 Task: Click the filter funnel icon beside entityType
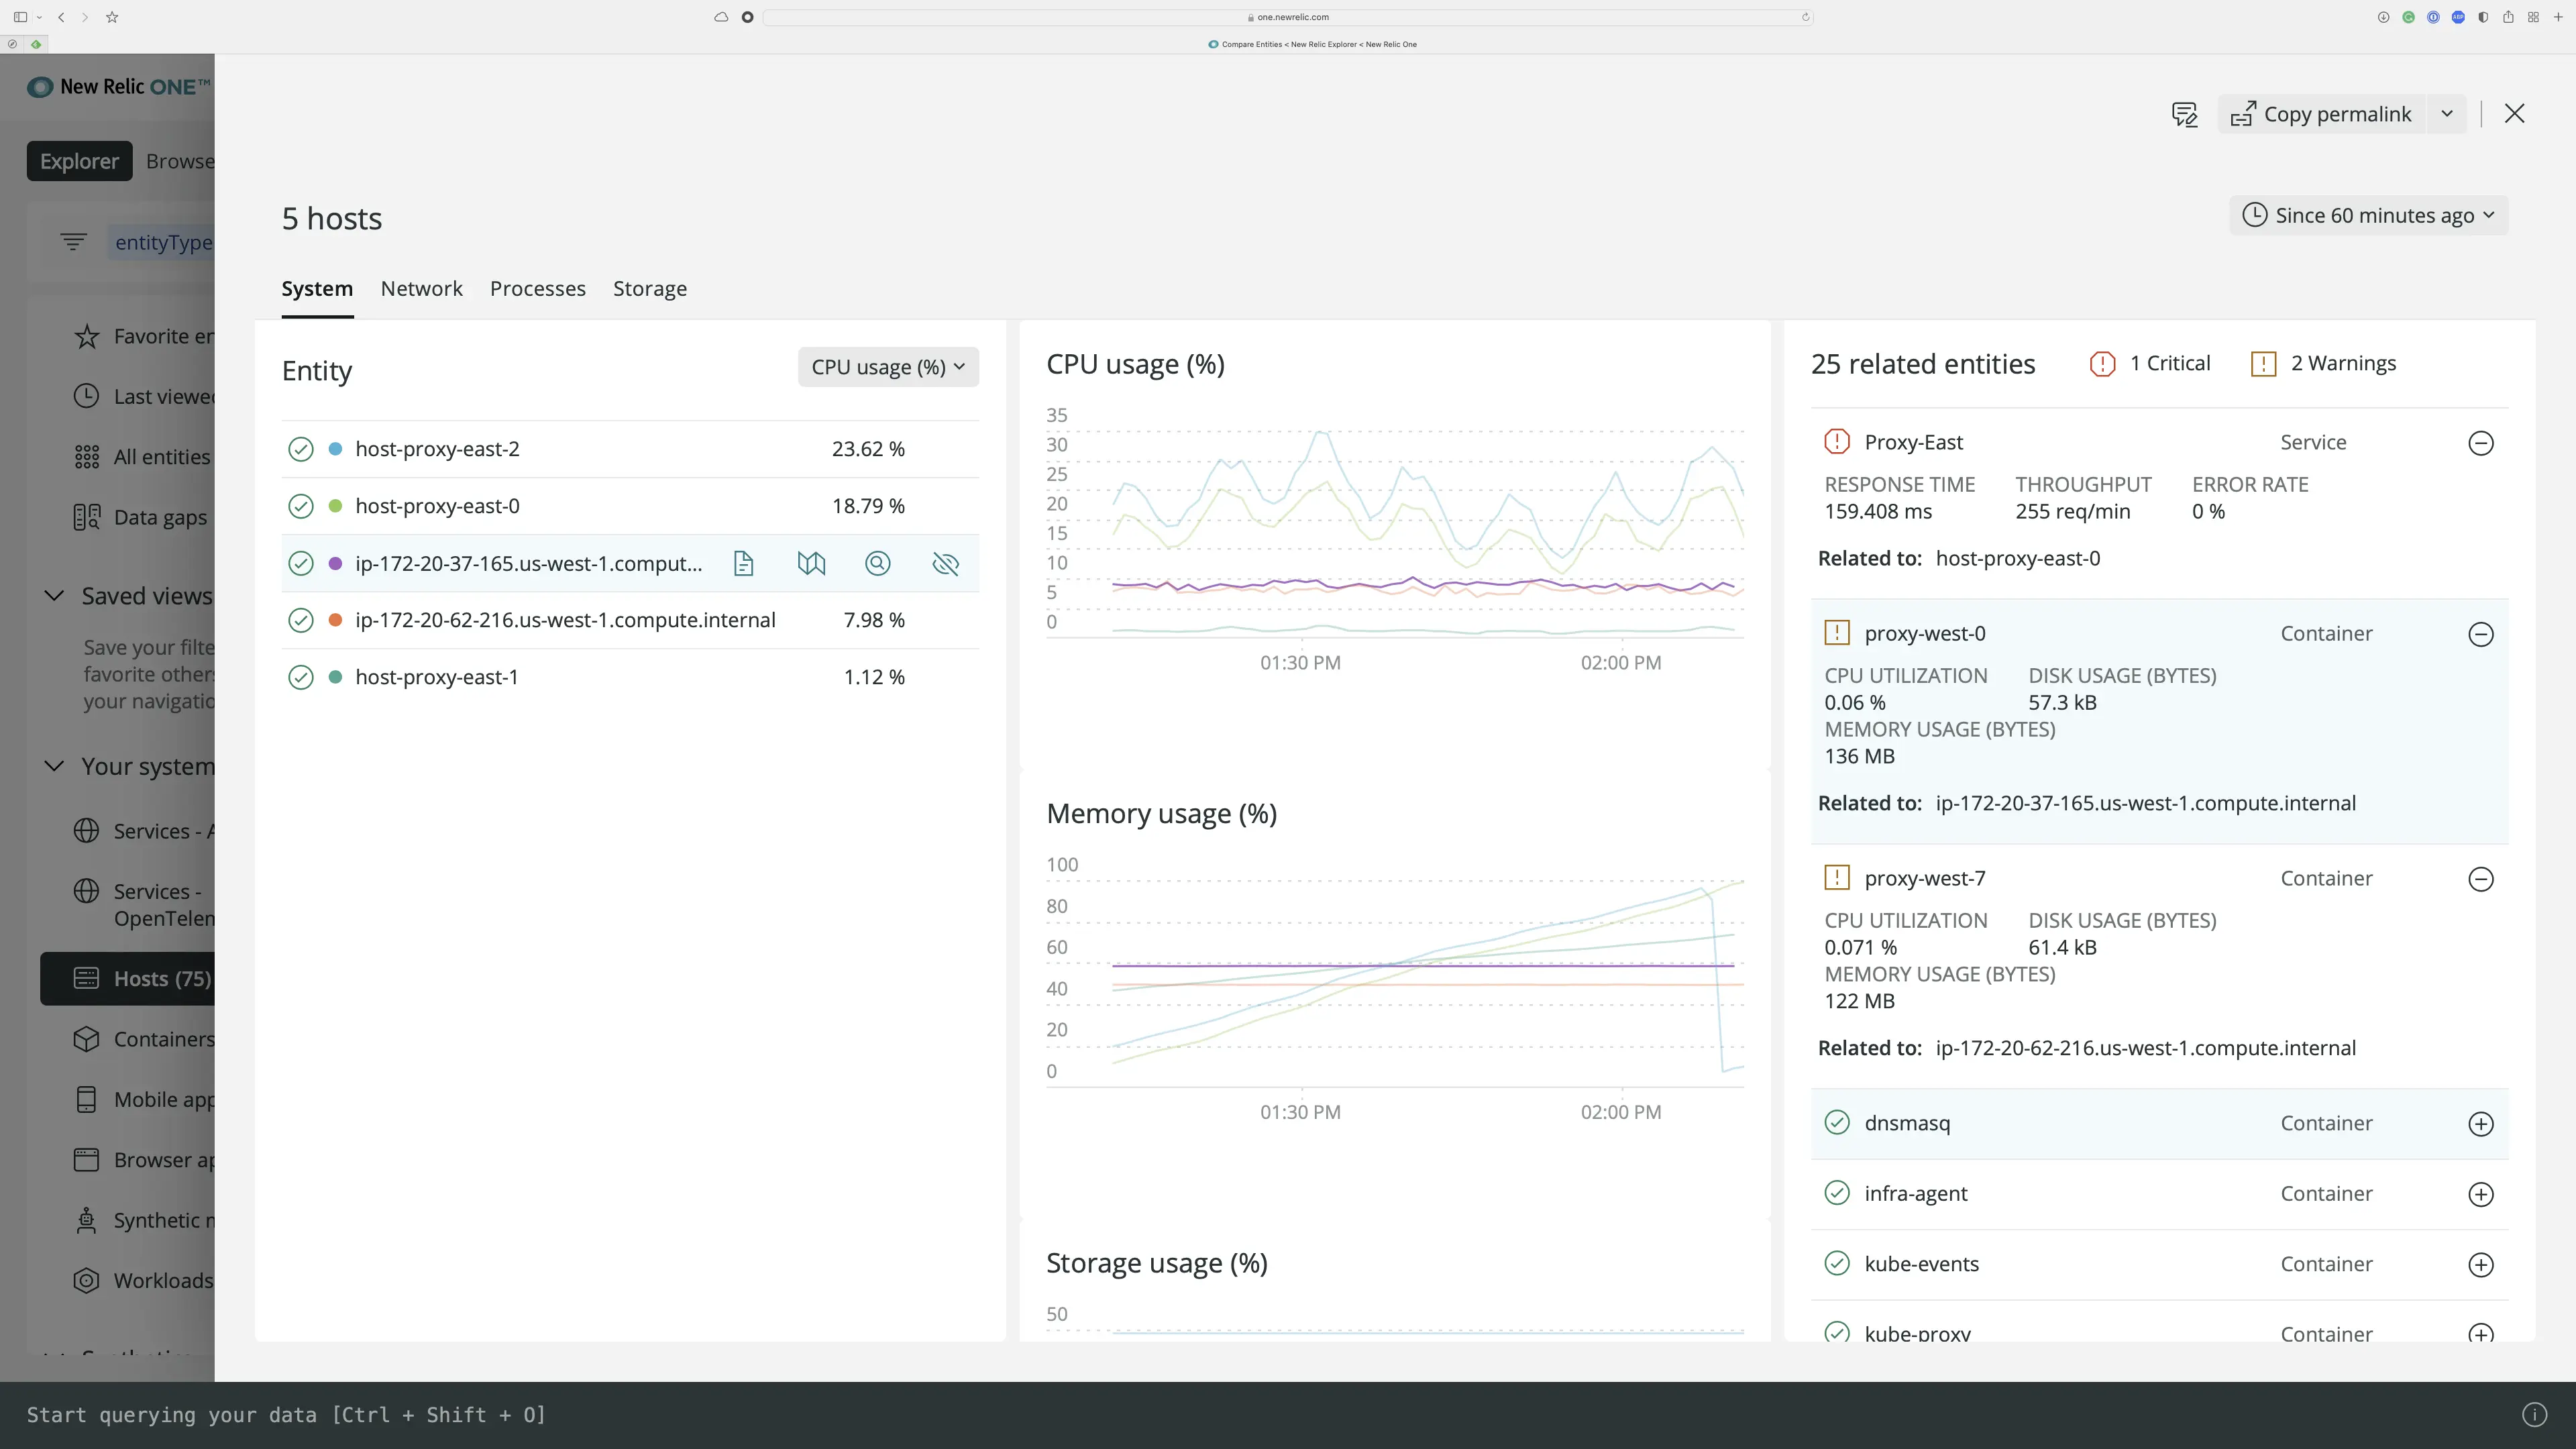73,241
